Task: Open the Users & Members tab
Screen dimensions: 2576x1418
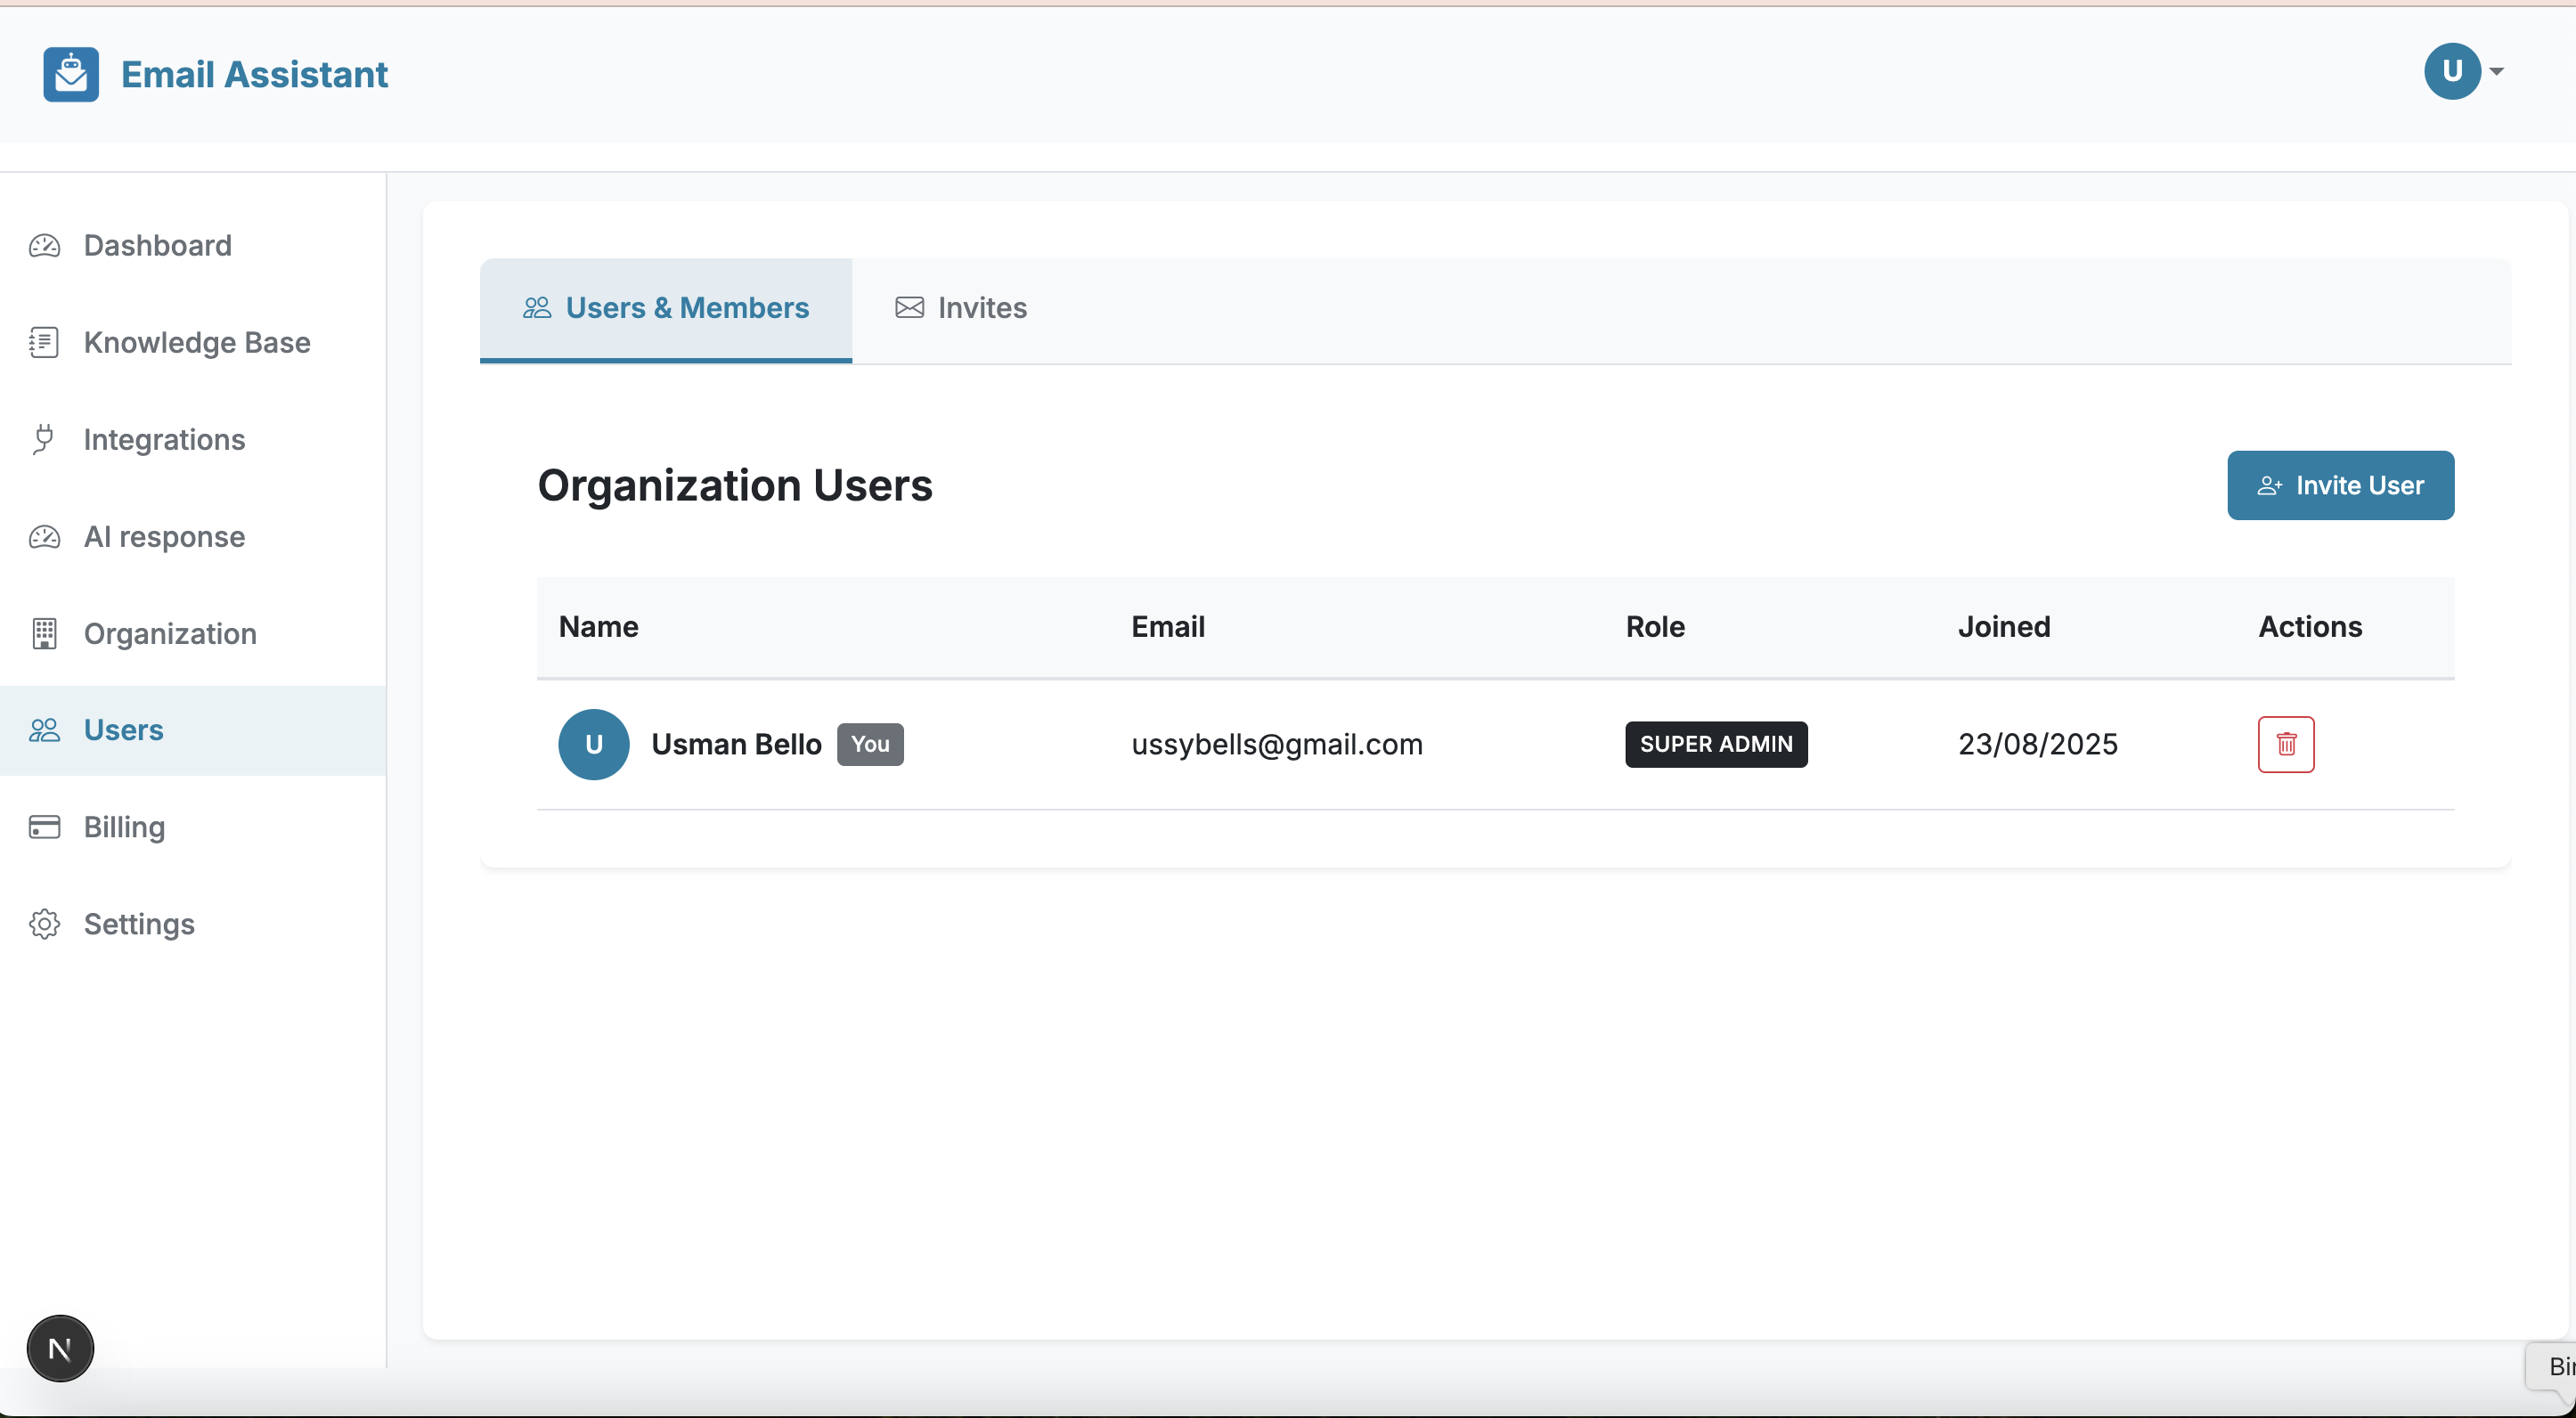Action: point(665,308)
